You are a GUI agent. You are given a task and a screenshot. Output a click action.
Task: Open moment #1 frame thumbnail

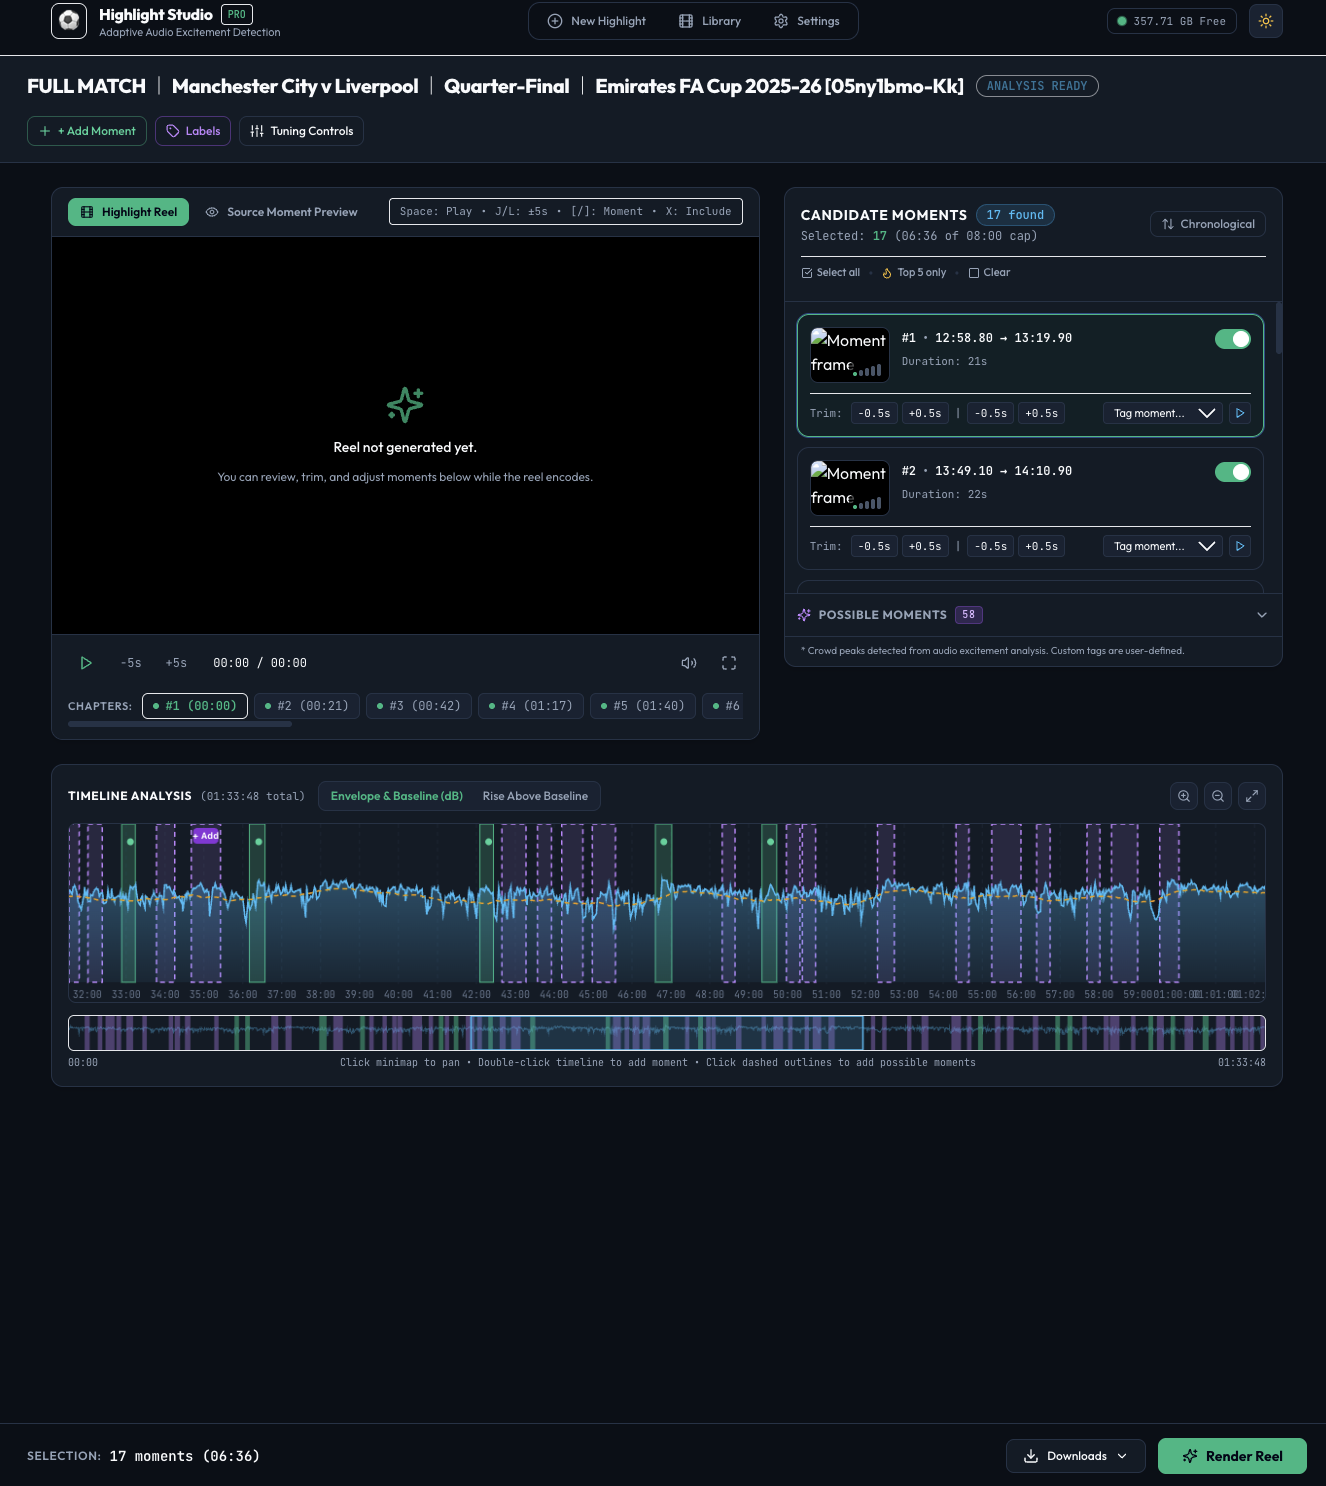click(849, 354)
